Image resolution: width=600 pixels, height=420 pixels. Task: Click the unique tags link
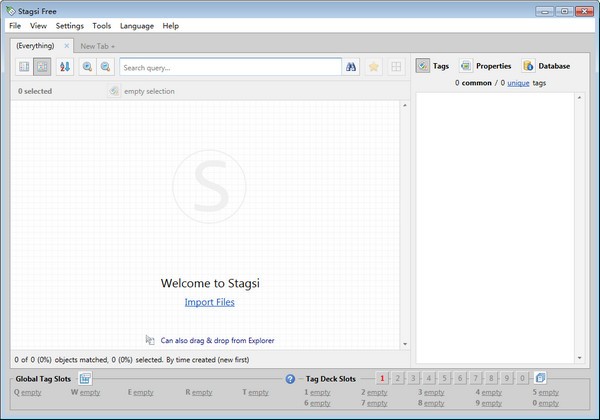pyautogui.click(x=519, y=83)
